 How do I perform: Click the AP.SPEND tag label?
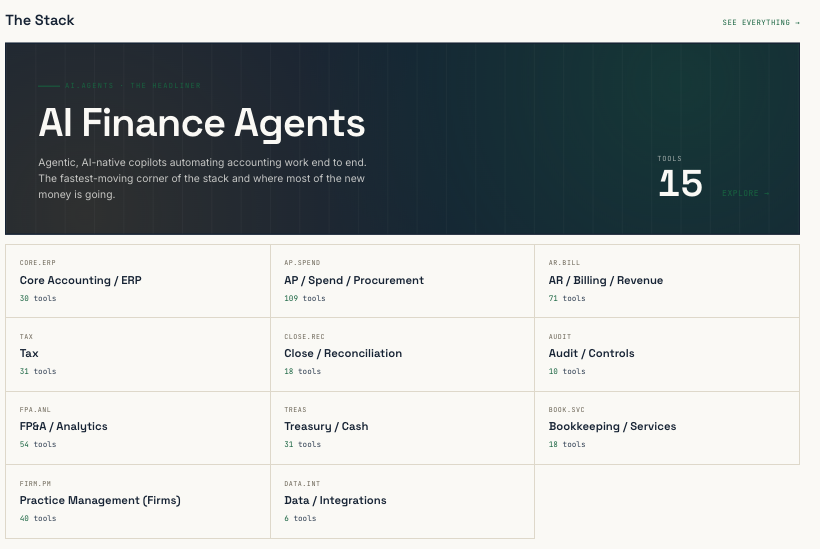pos(302,262)
